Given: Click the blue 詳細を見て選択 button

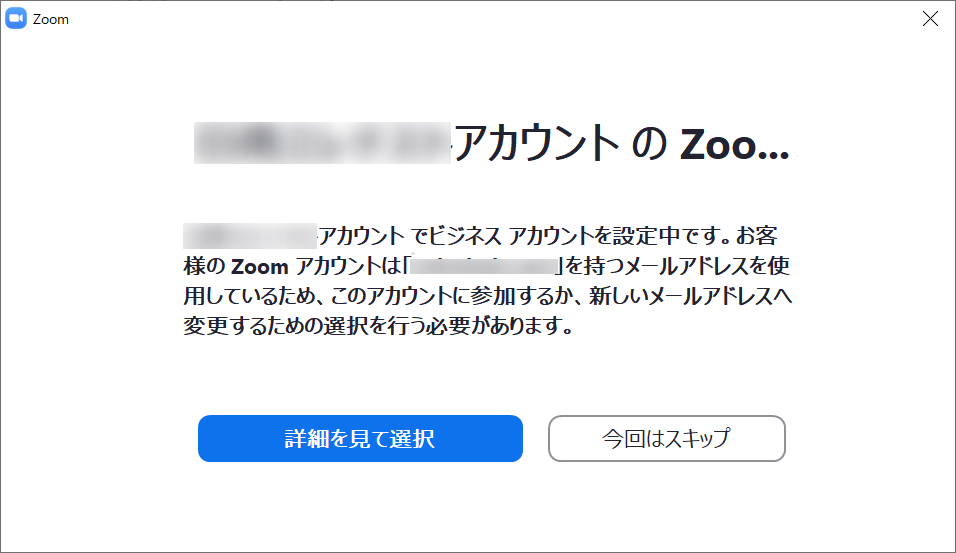Looking at the screenshot, I should pos(360,438).
